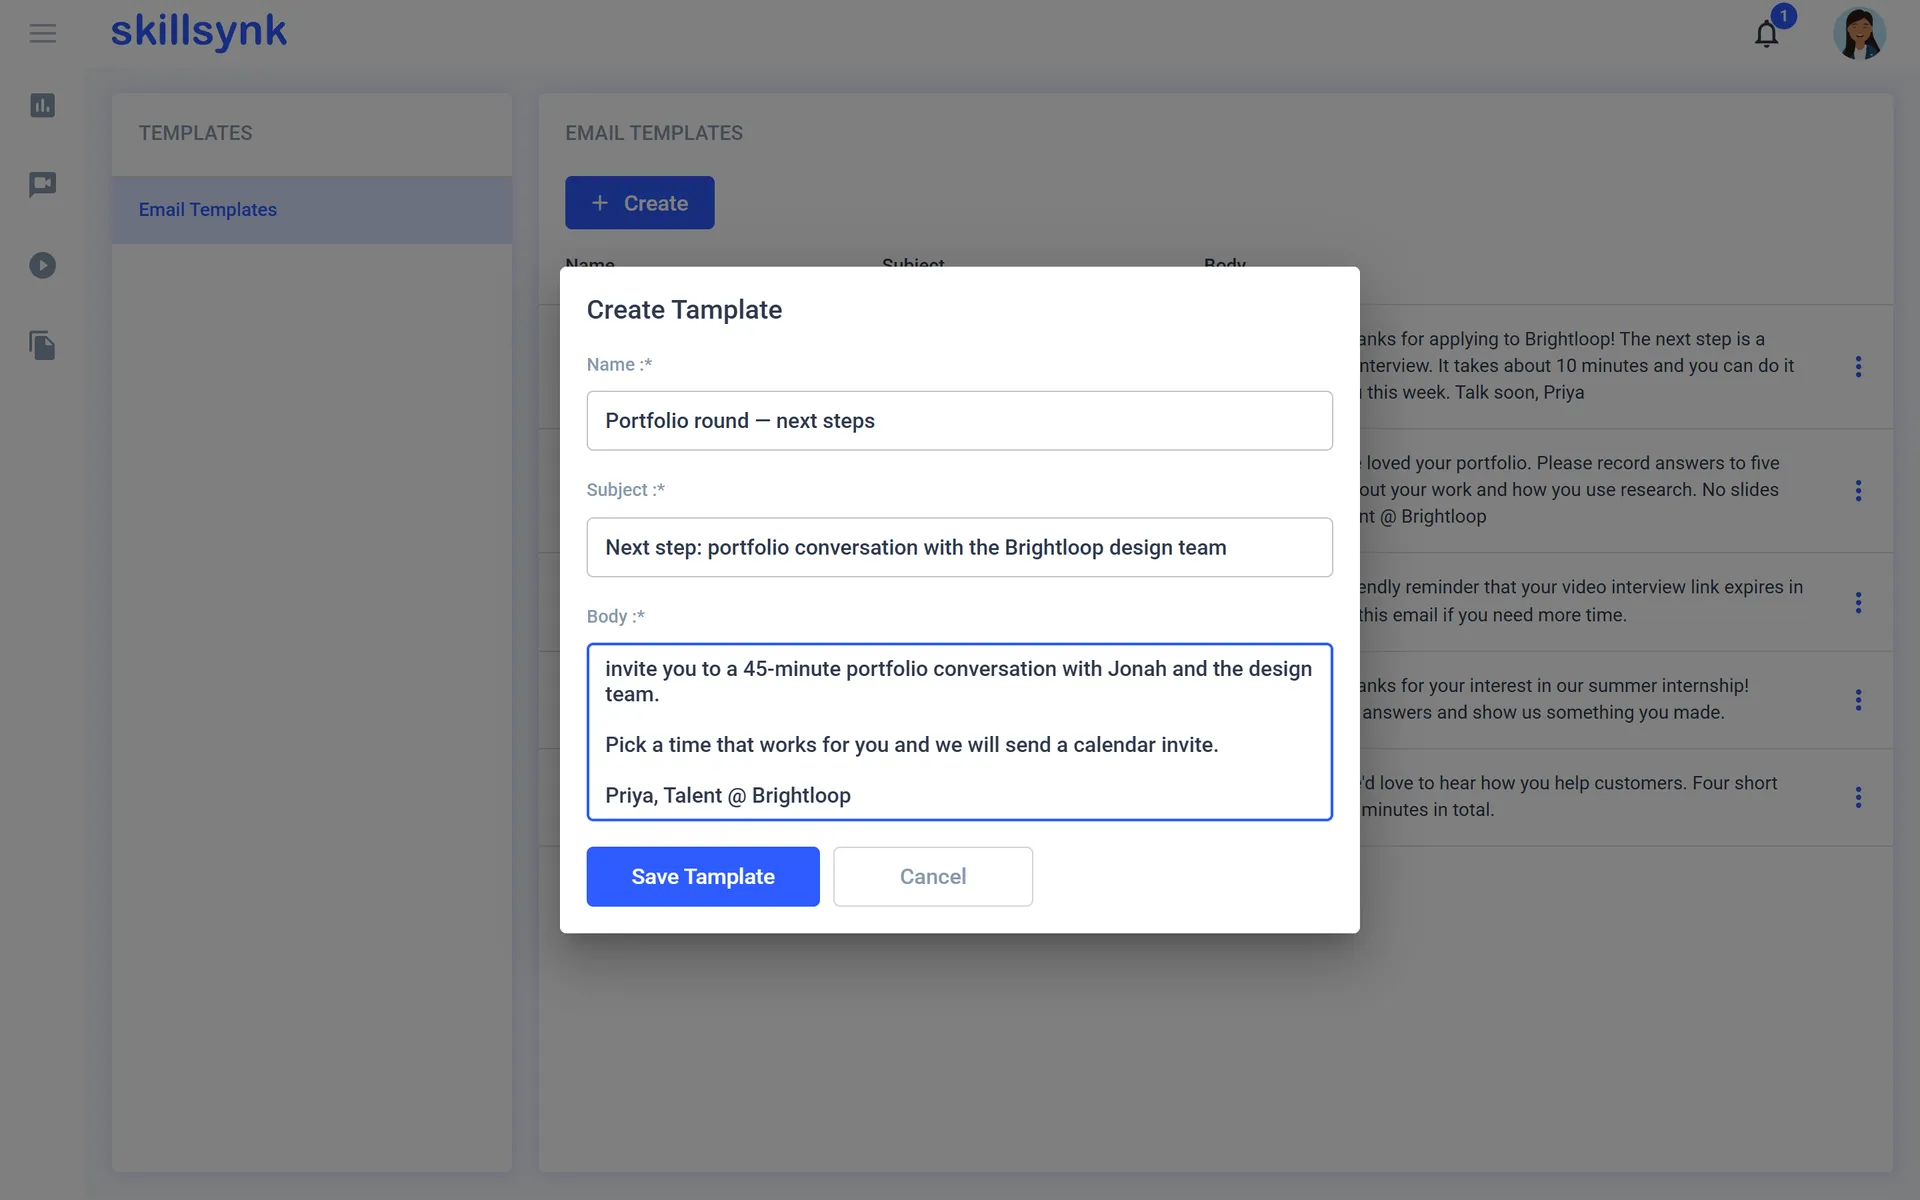Save the template
The height and width of the screenshot is (1200, 1920).
point(703,877)
